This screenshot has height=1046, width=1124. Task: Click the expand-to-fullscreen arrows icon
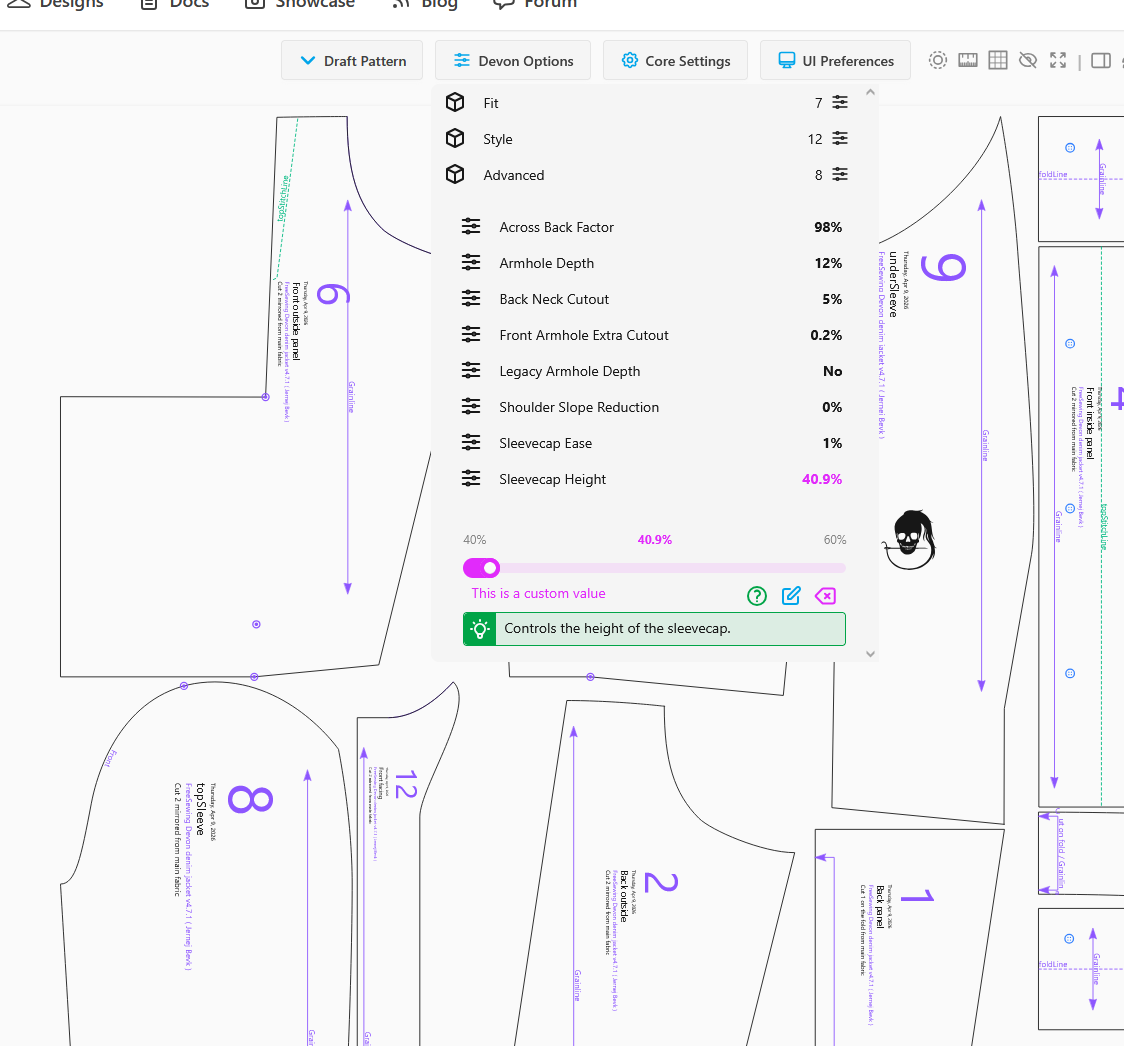point(1058,61)
